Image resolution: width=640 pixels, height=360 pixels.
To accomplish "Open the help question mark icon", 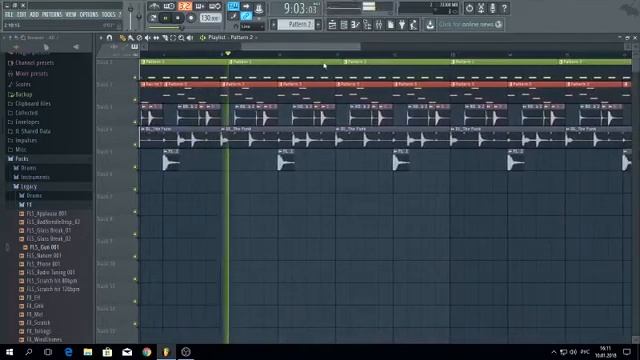I will (504, 8).
